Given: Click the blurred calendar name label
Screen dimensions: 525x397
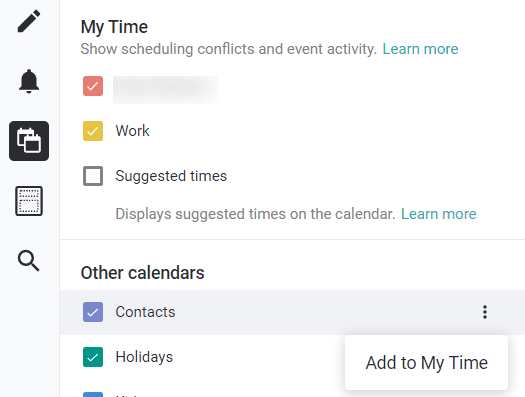Looking at the screenshot, I should [165, 90].
